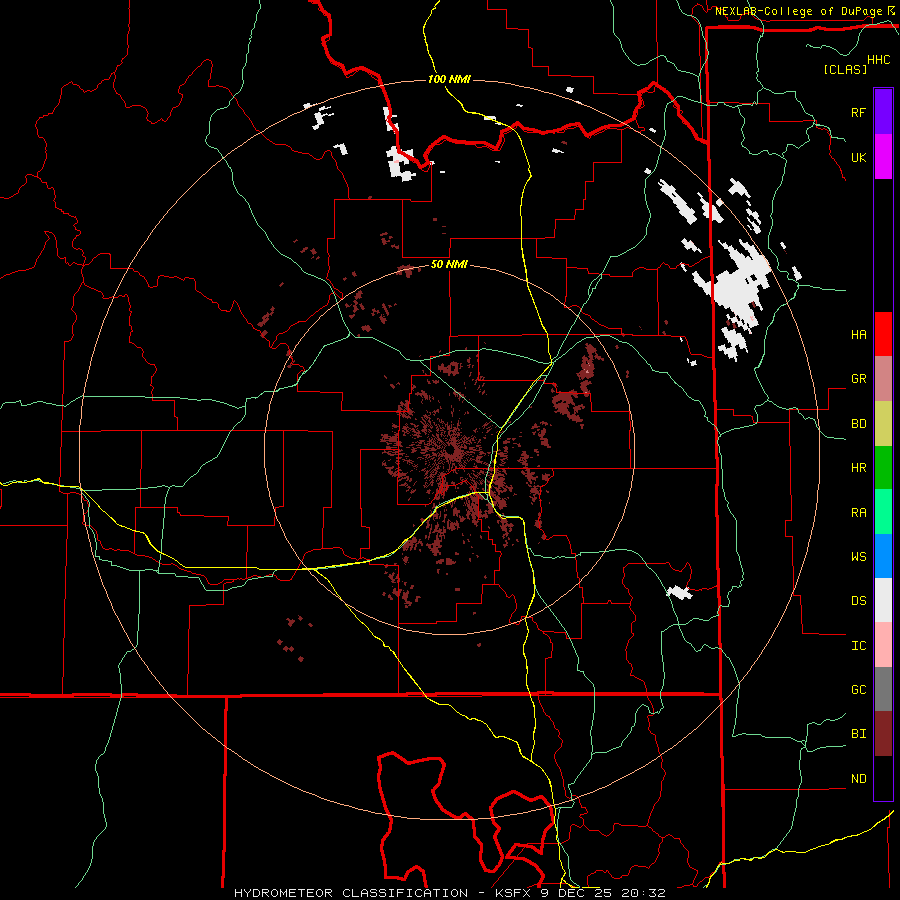Click the light green RA legend swatch
The height and width of the screenshot is (900, 900).
883,512
